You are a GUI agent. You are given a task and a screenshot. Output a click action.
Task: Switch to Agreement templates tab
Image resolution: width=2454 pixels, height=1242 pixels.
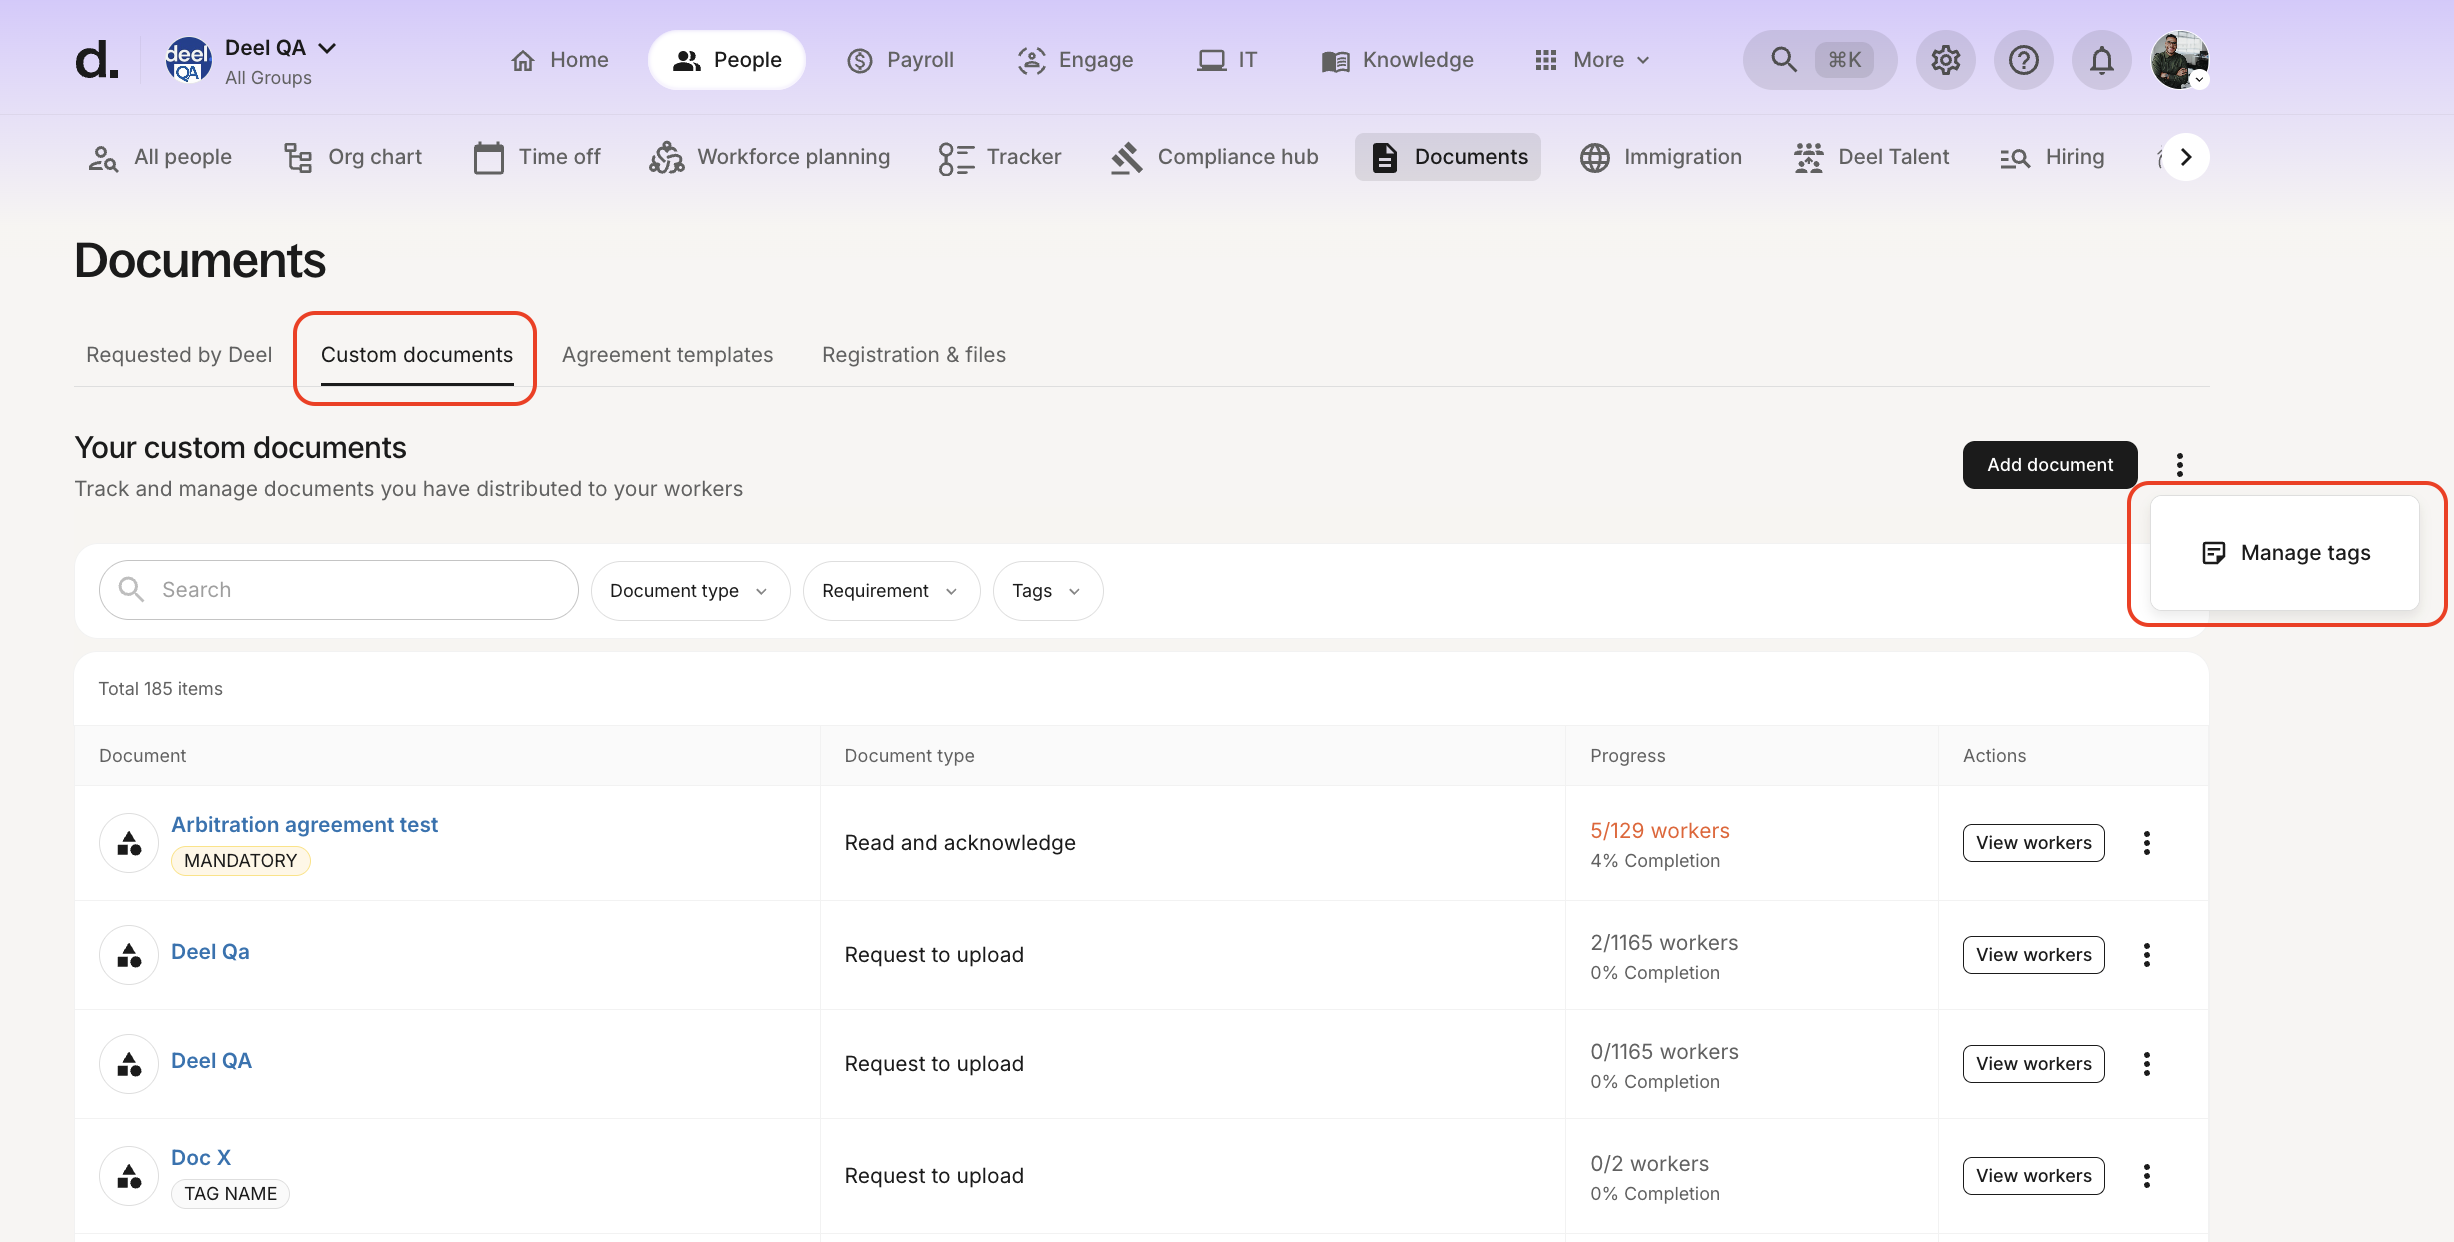pos(667,355)
